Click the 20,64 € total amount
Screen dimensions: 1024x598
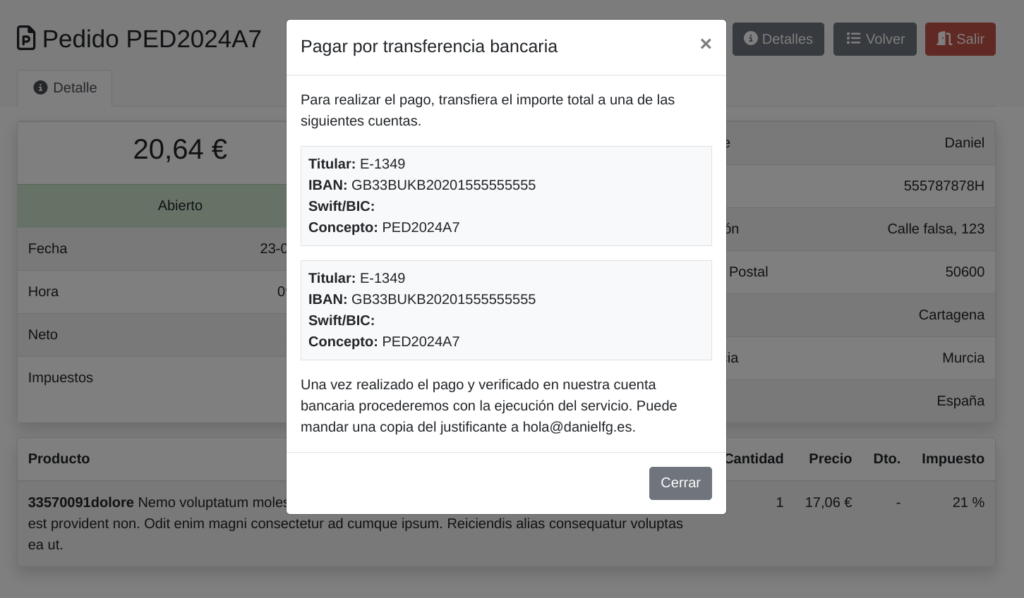(180, 150)
